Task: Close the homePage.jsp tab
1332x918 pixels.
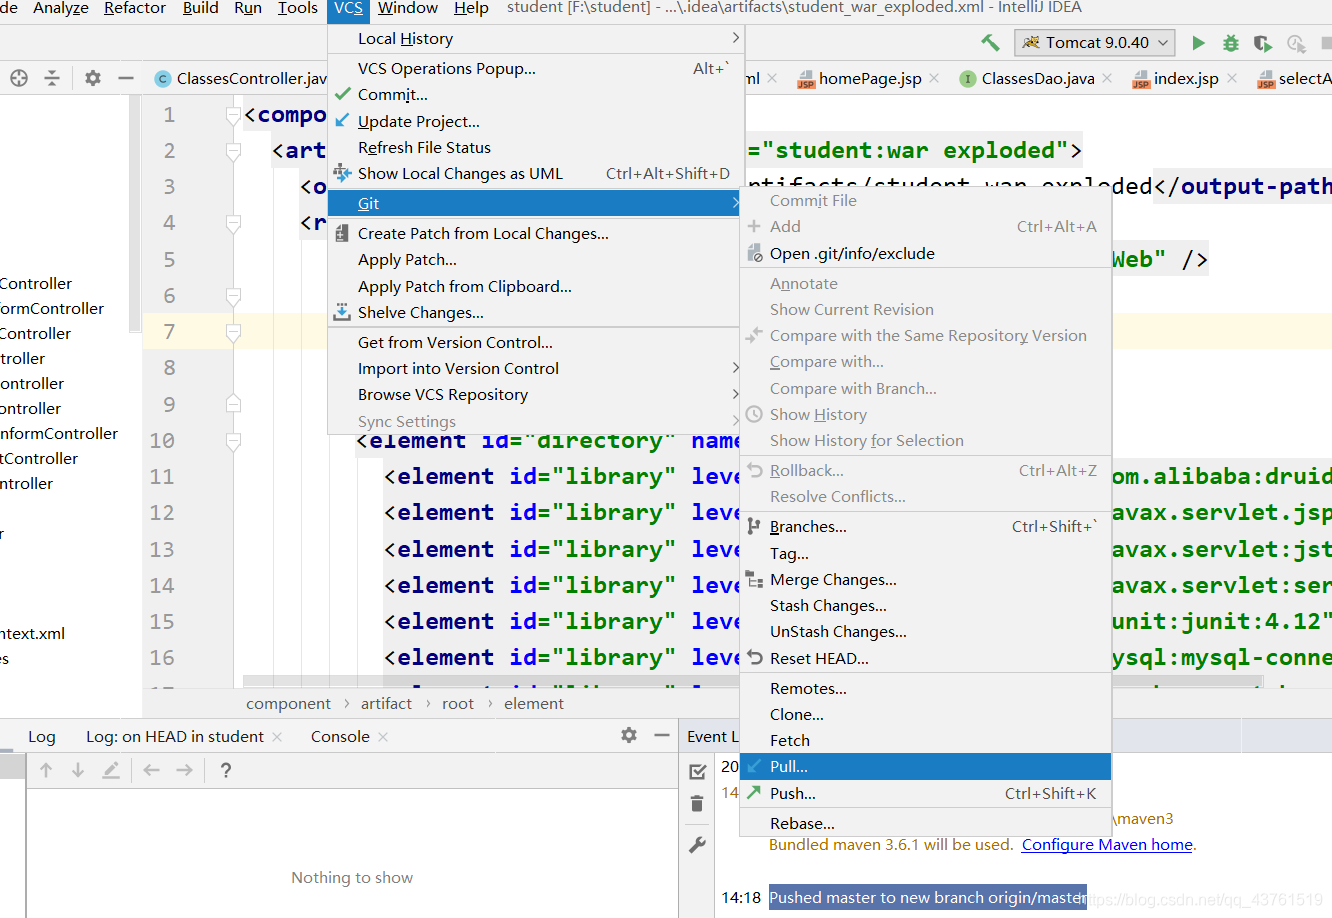Action: point(934,78)
